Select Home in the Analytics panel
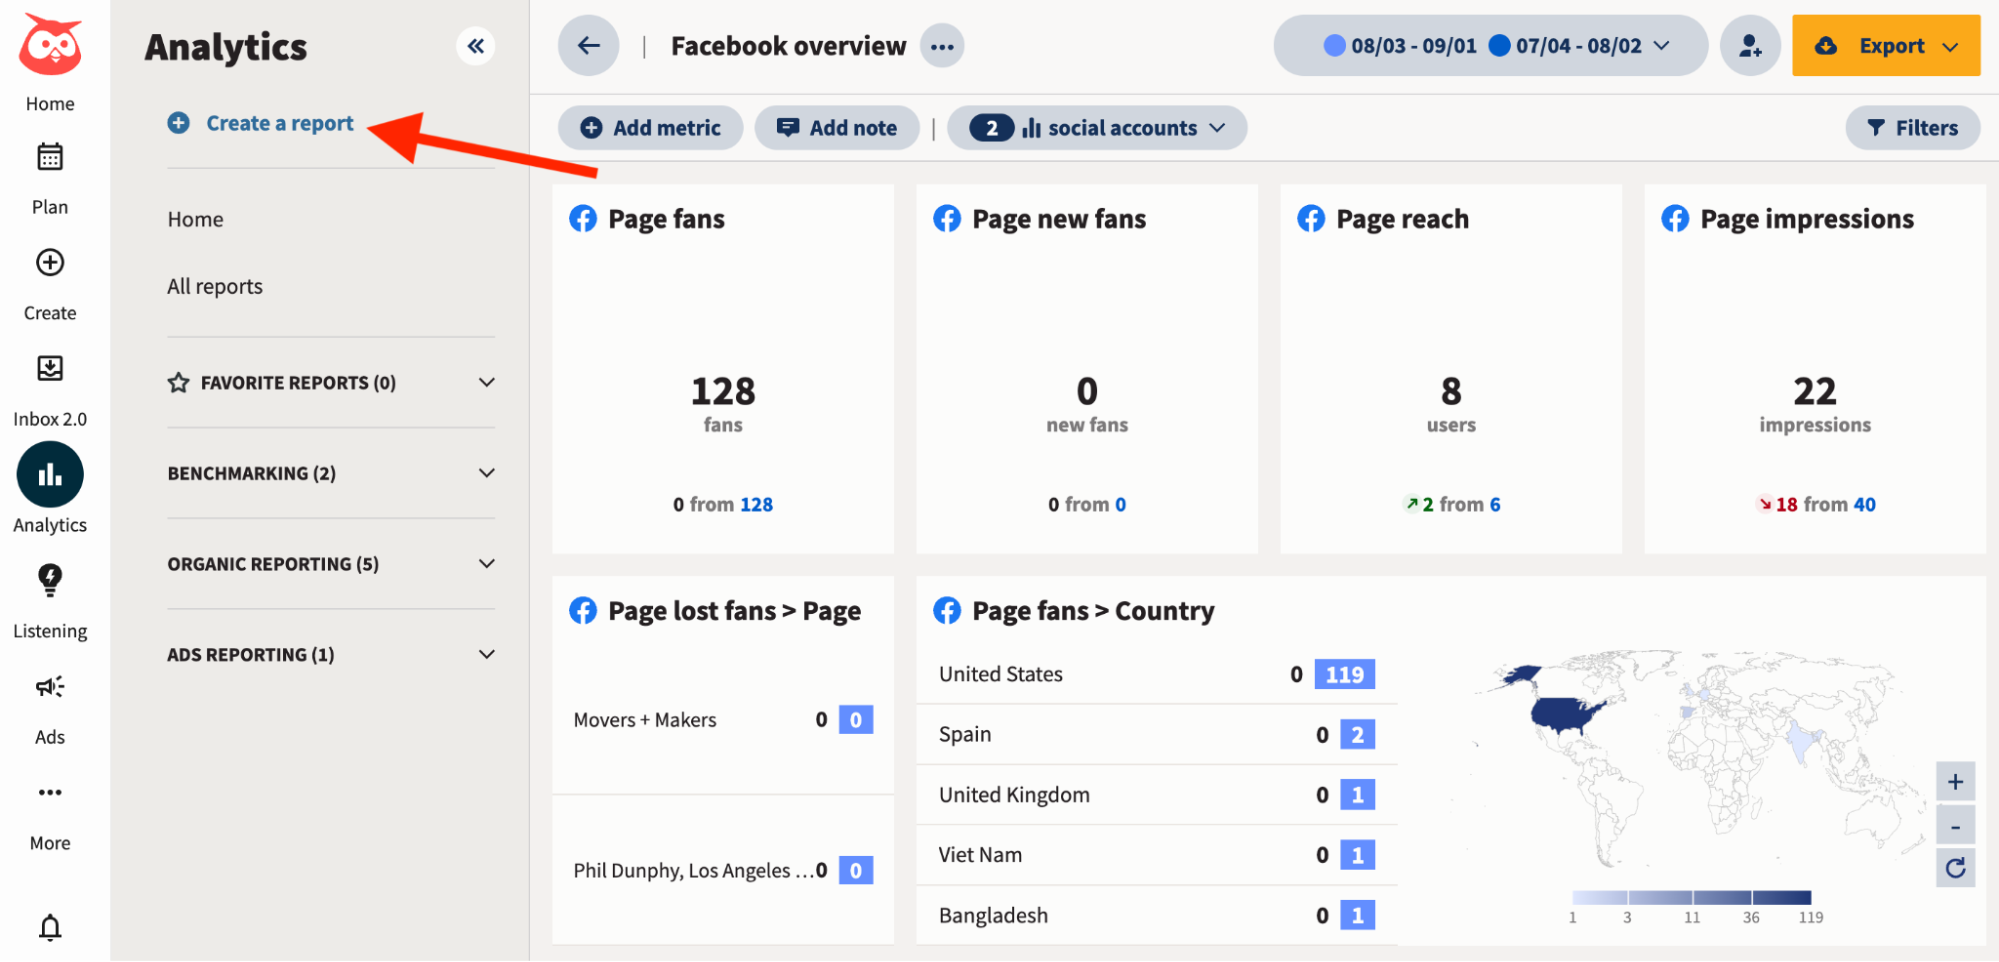This screenshot has width=1999, height=962. (x=195, y=219)
